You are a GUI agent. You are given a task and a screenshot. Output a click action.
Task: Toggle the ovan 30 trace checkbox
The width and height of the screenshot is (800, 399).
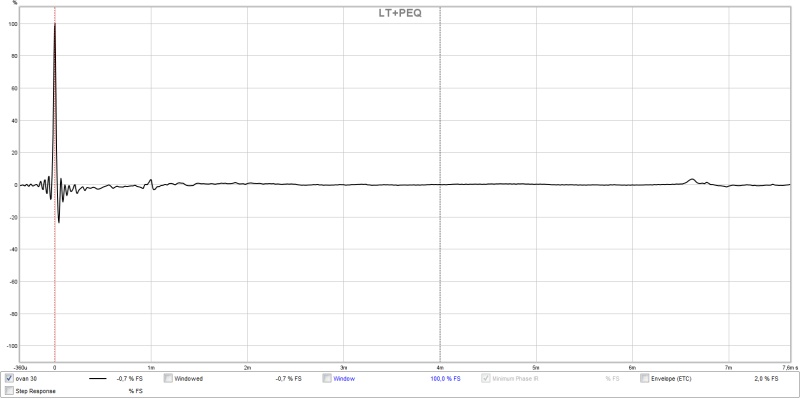[x=9, y=379]
